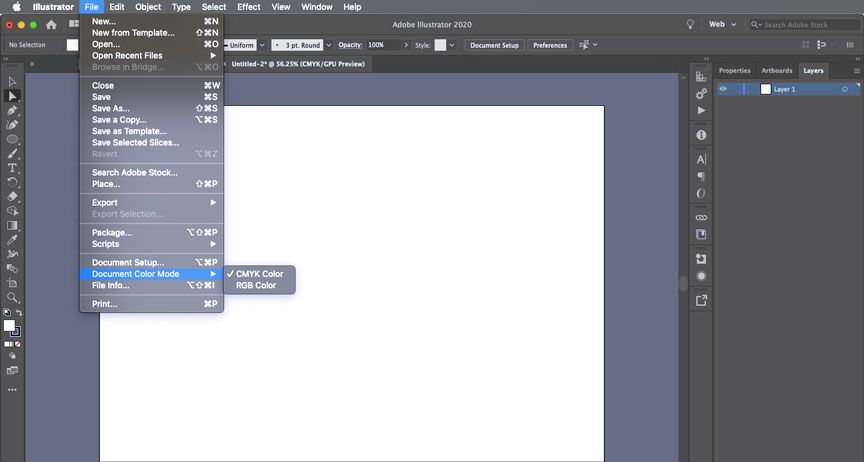The height and width of the screenshot is (462, 864).
Task: Click Layer 1 target circle
Action: click(x=845, y=89)
